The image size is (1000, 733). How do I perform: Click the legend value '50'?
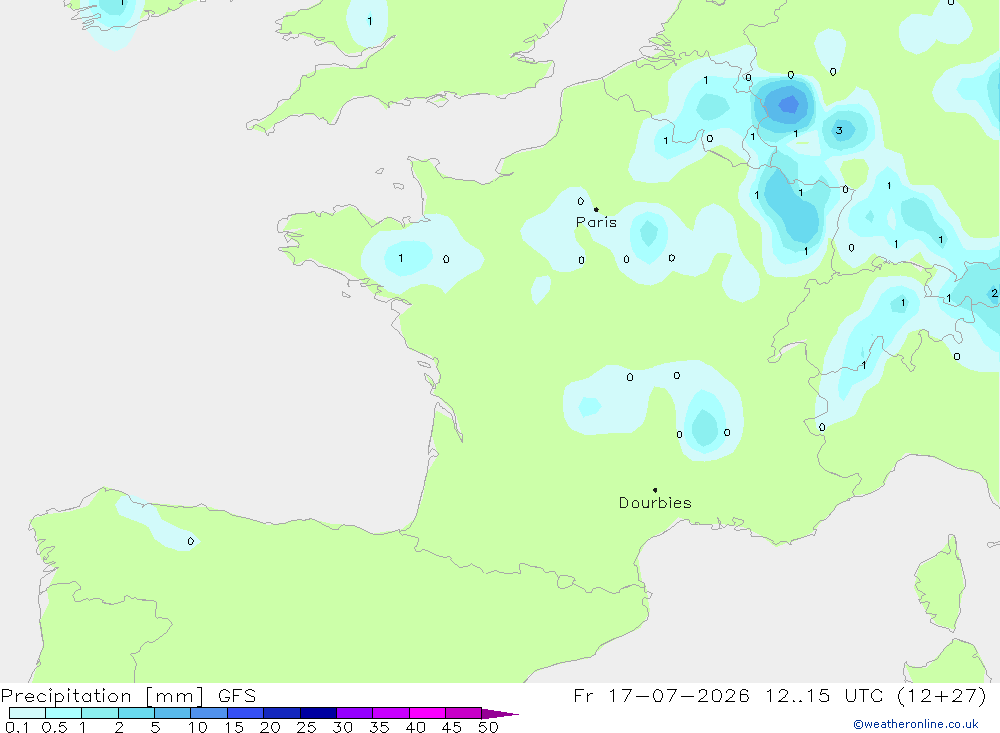pos(488,727)
